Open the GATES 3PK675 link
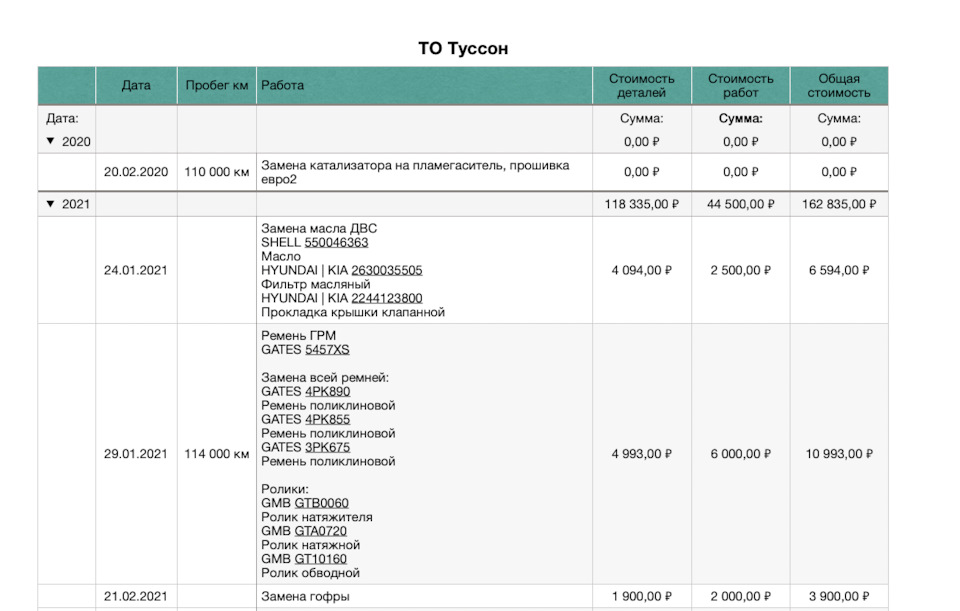This screenshot has height=611, width=960. [328, 447]
